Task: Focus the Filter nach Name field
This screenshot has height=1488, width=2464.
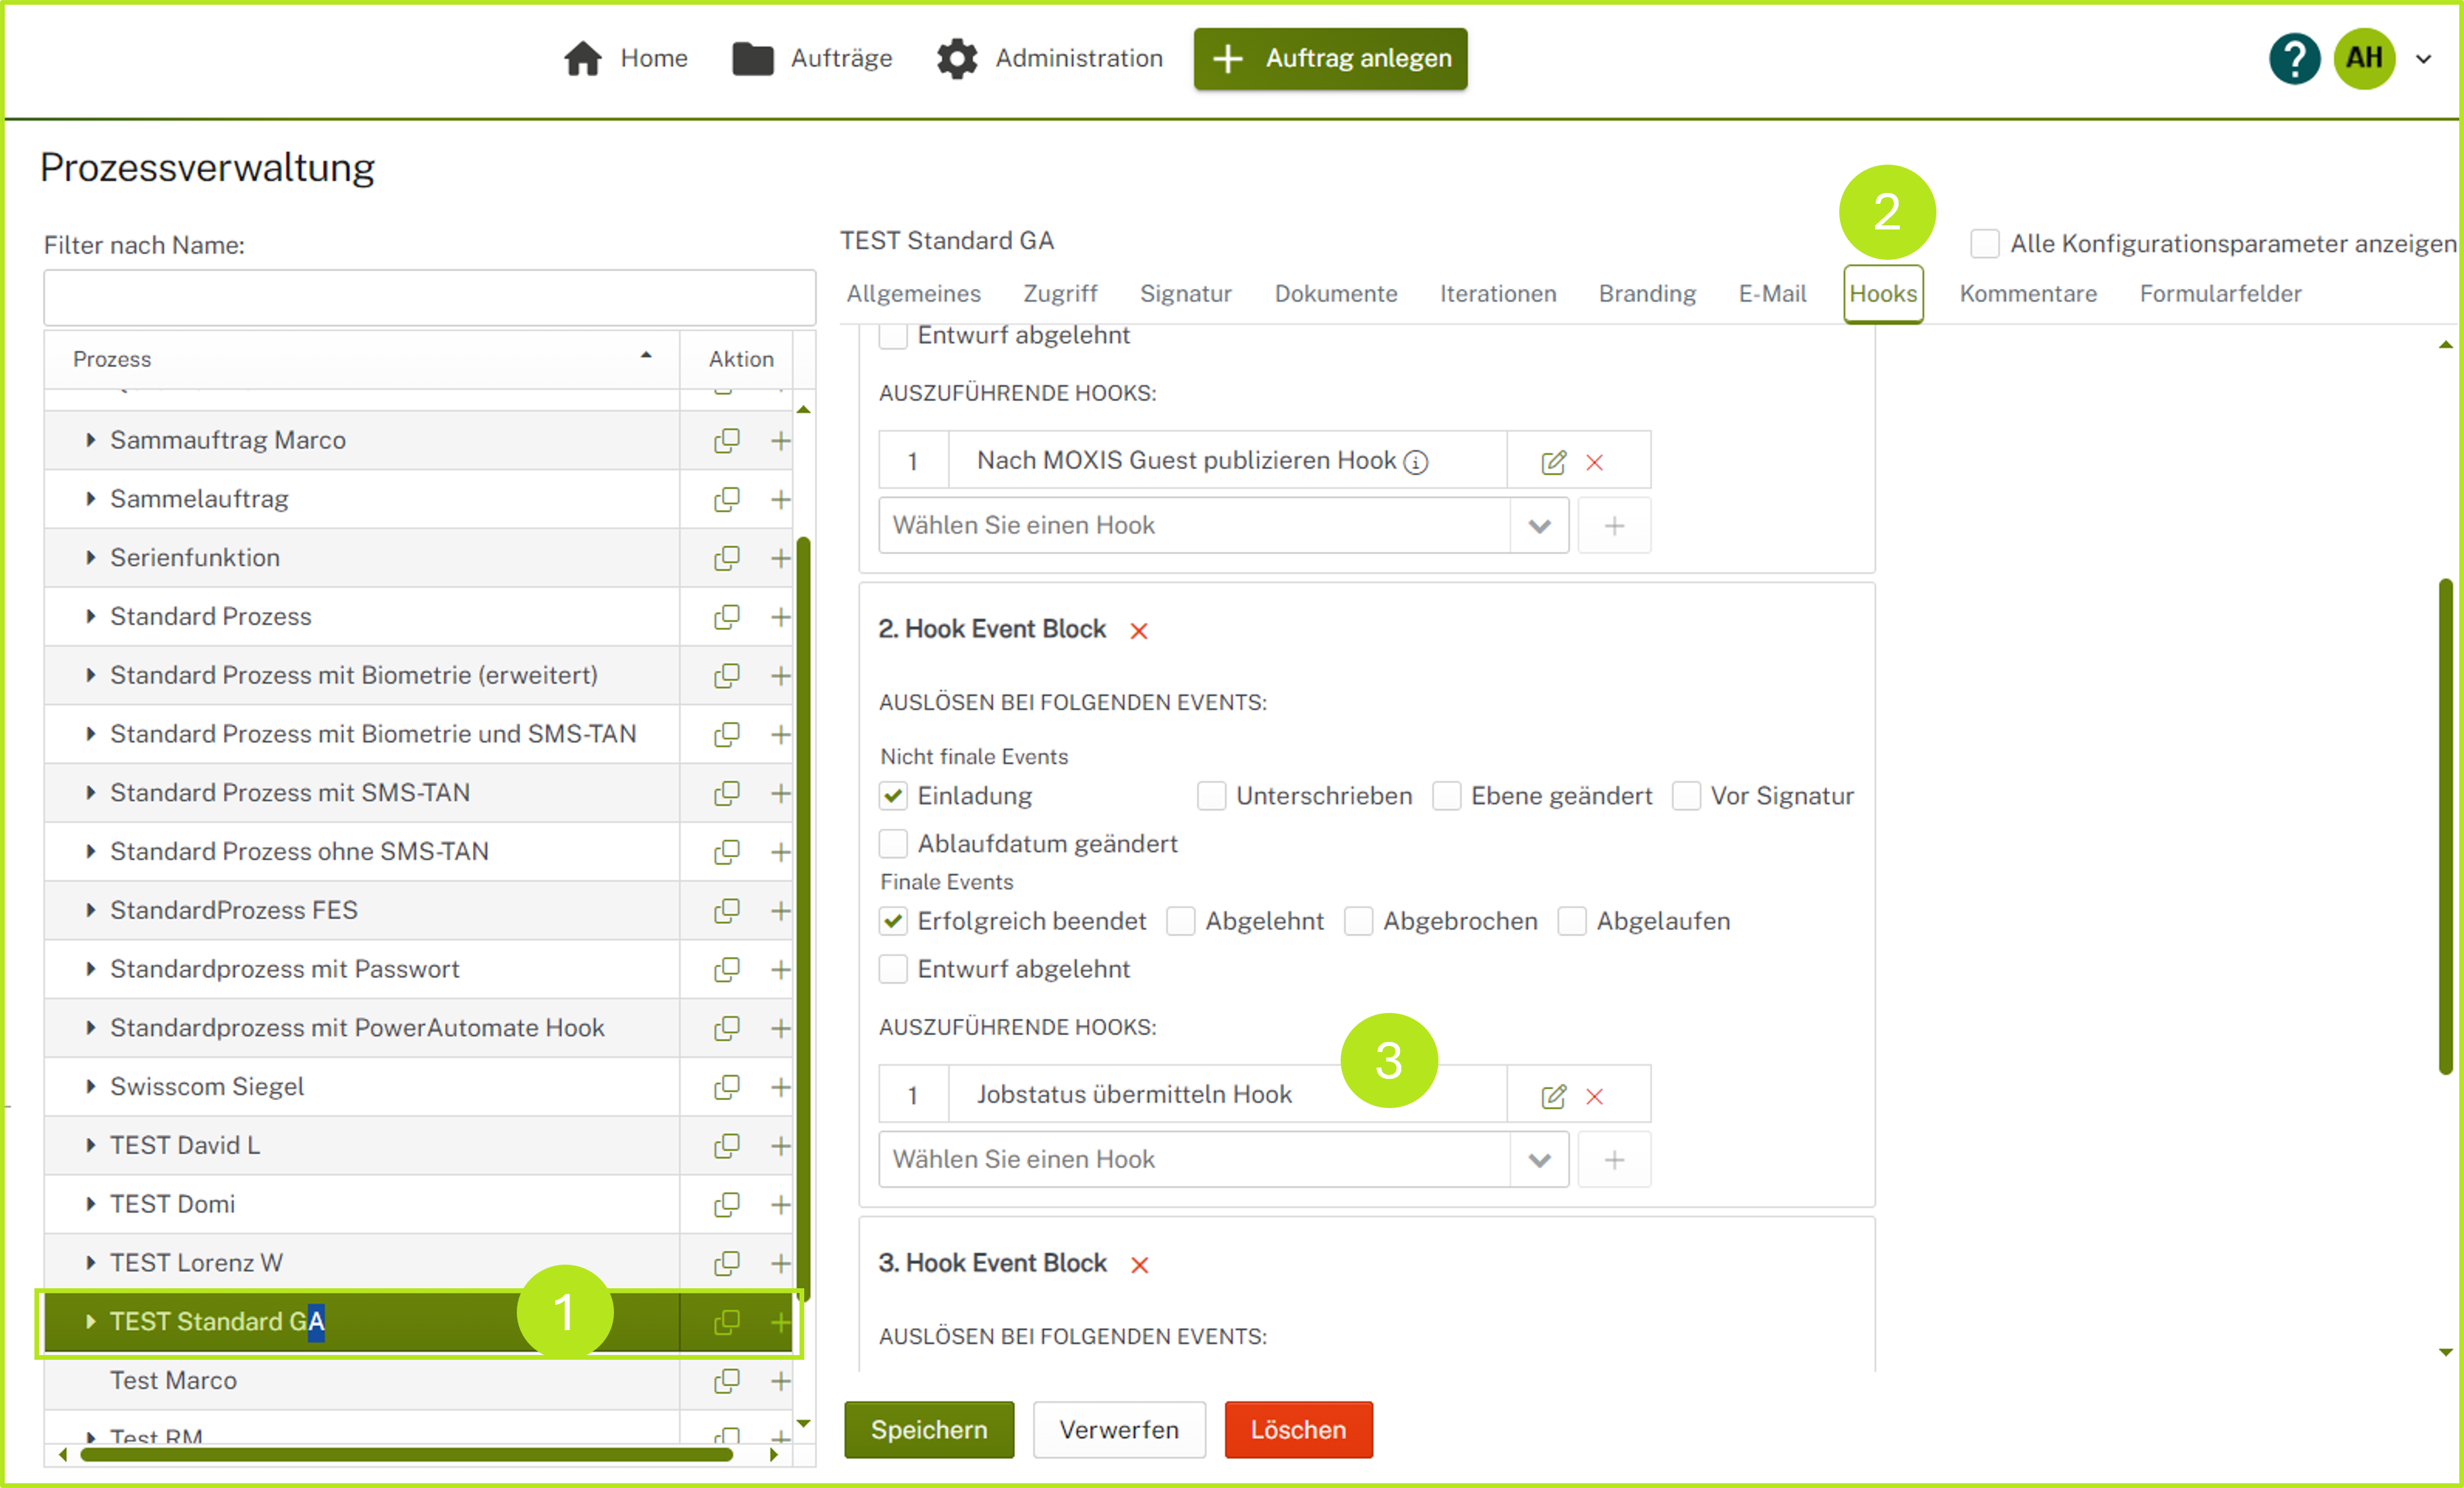Action: [x=429, y=297]
